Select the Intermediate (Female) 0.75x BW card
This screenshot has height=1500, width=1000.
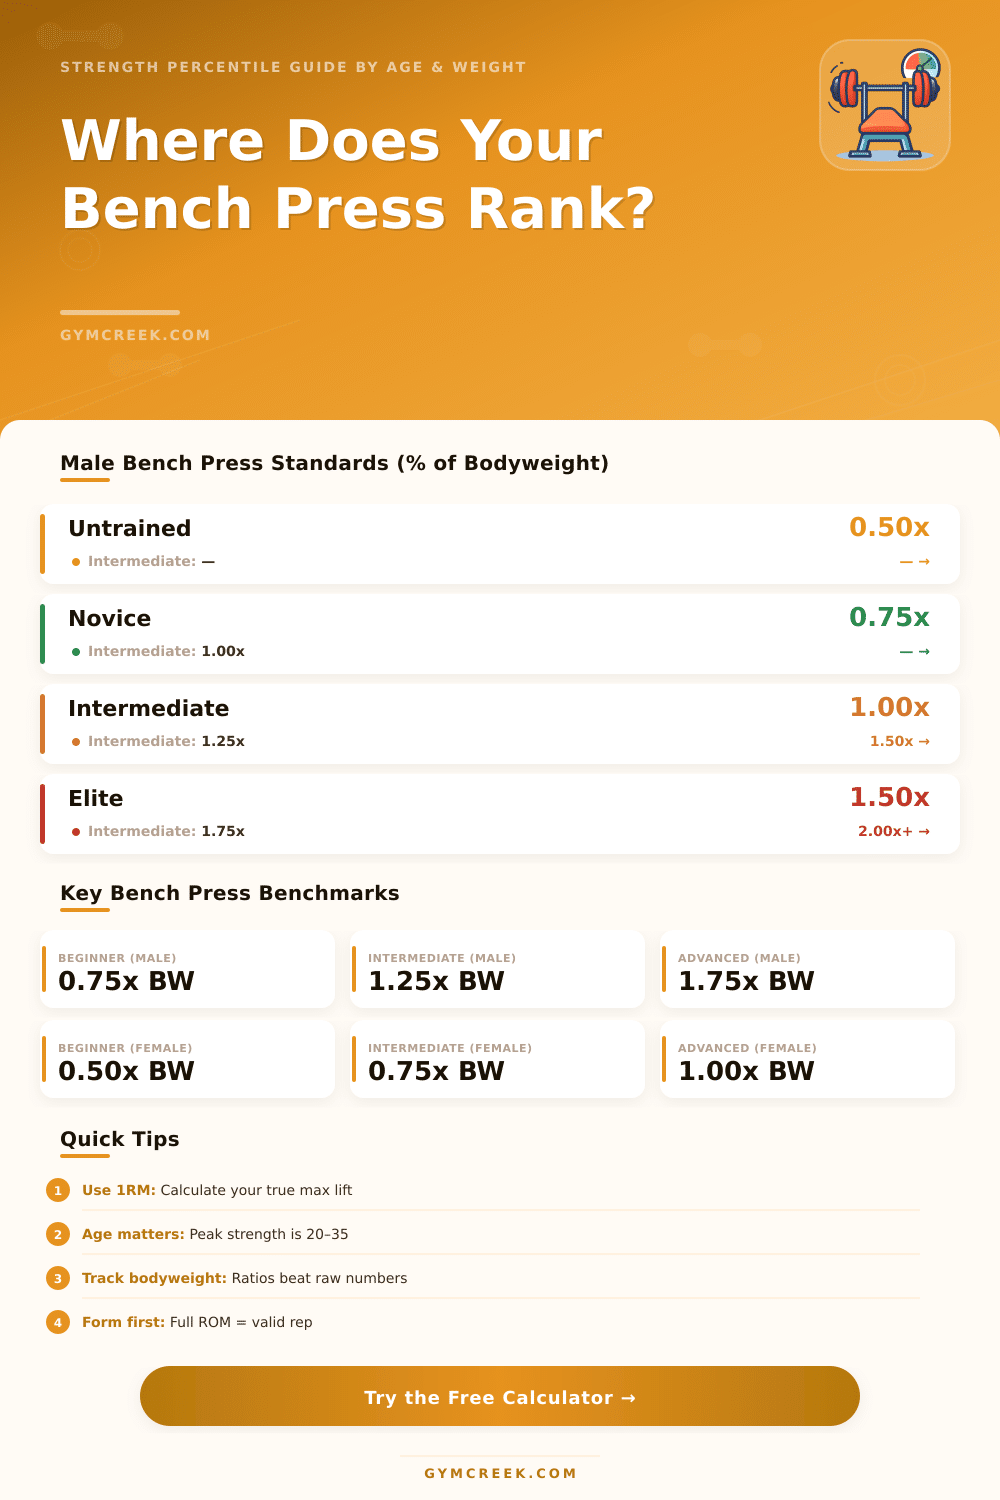pyautogui.click(x=497, y=1060)
